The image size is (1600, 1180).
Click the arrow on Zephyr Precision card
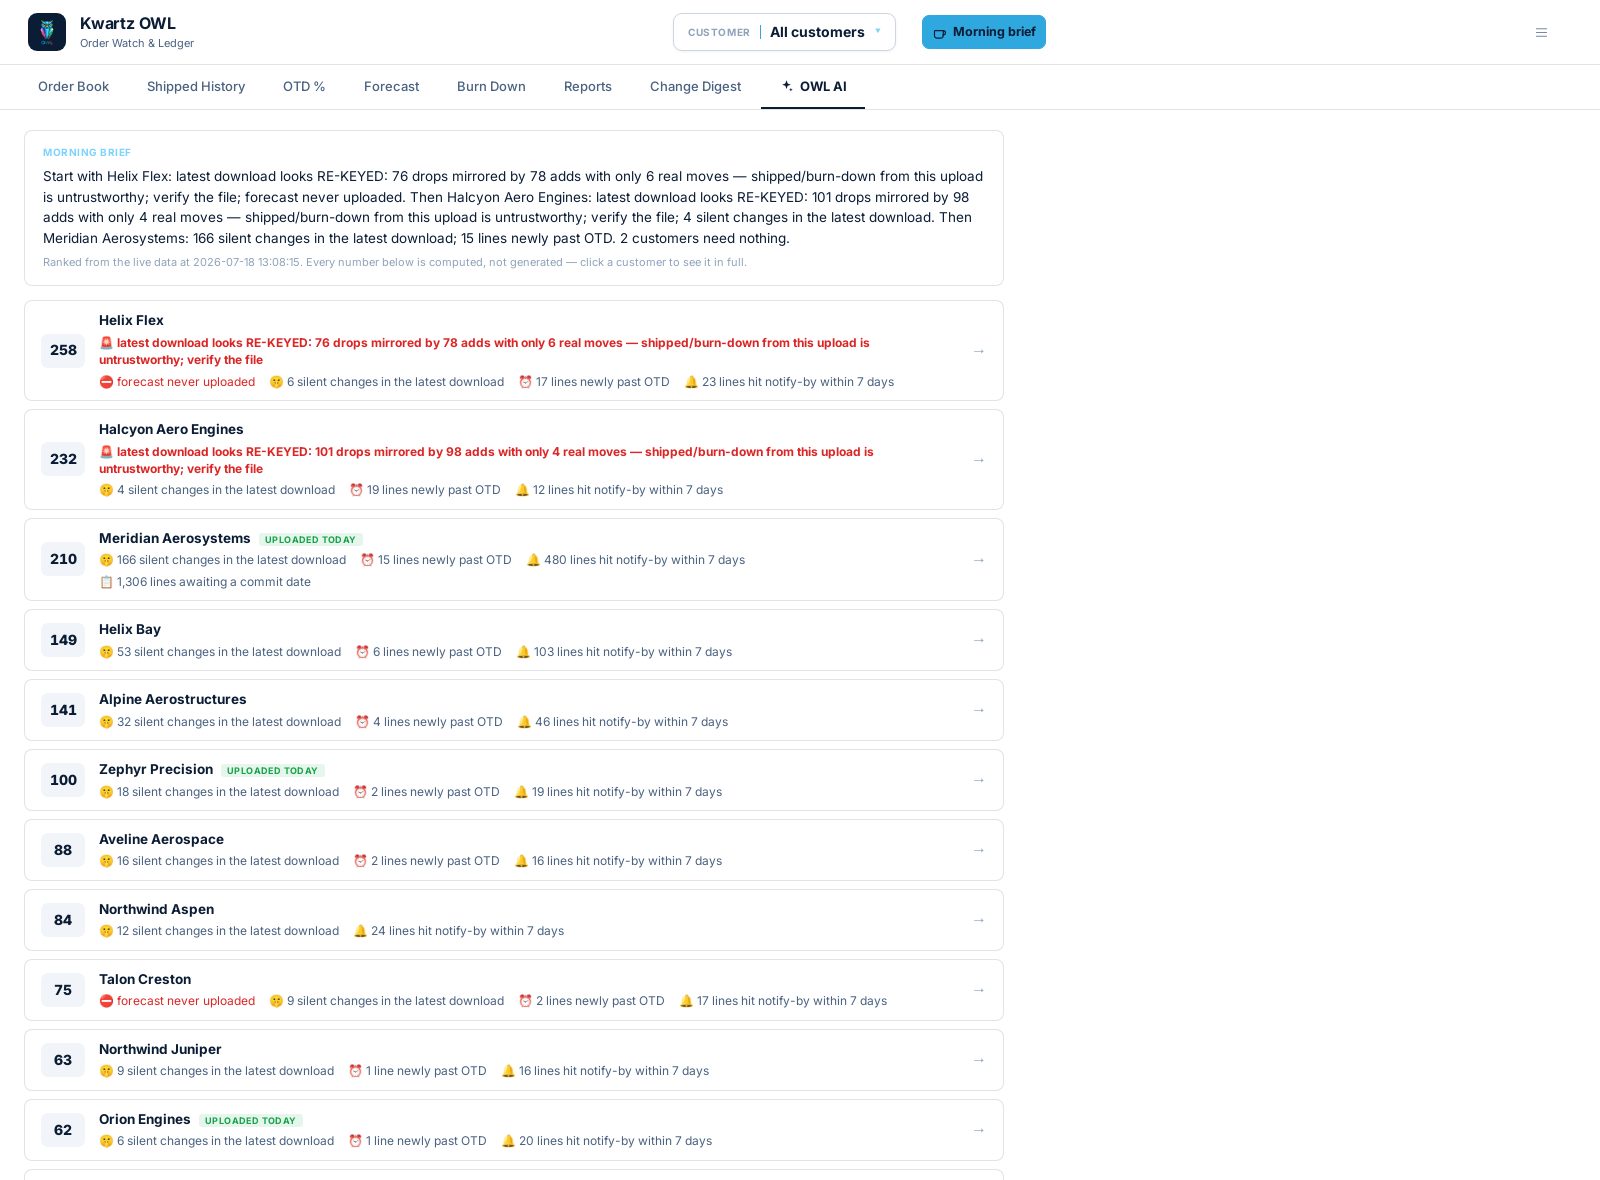[979, 780]
